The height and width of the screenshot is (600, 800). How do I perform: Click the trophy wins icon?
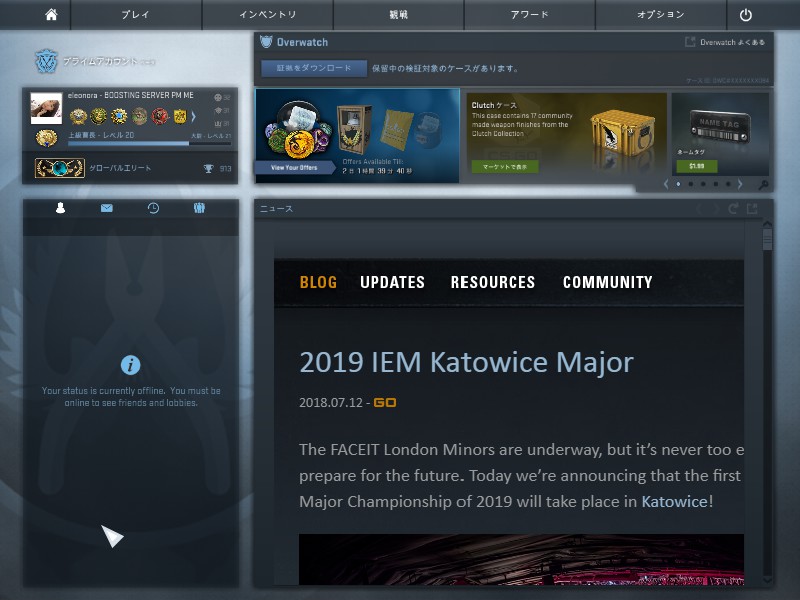[x=208, y=168]
